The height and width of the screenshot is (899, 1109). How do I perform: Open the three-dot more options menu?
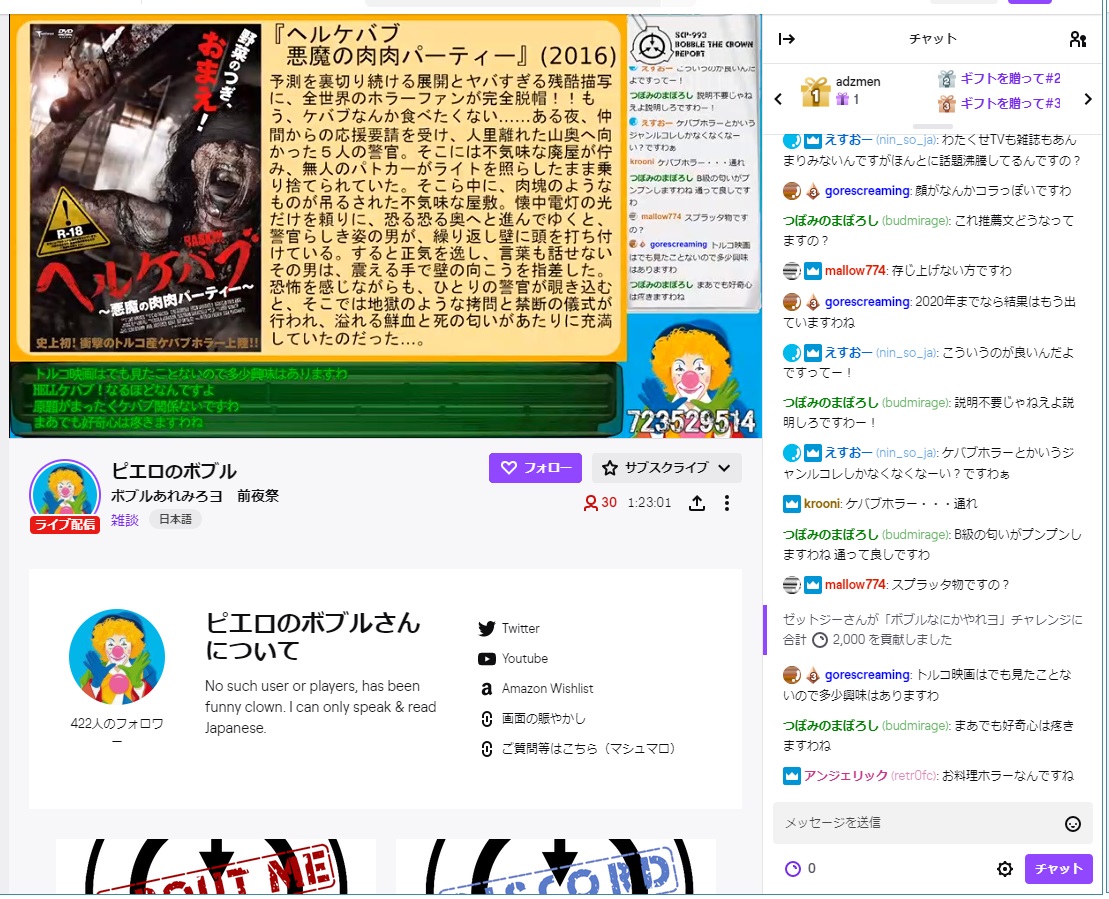pyautogui.click(x=727, y=503)
